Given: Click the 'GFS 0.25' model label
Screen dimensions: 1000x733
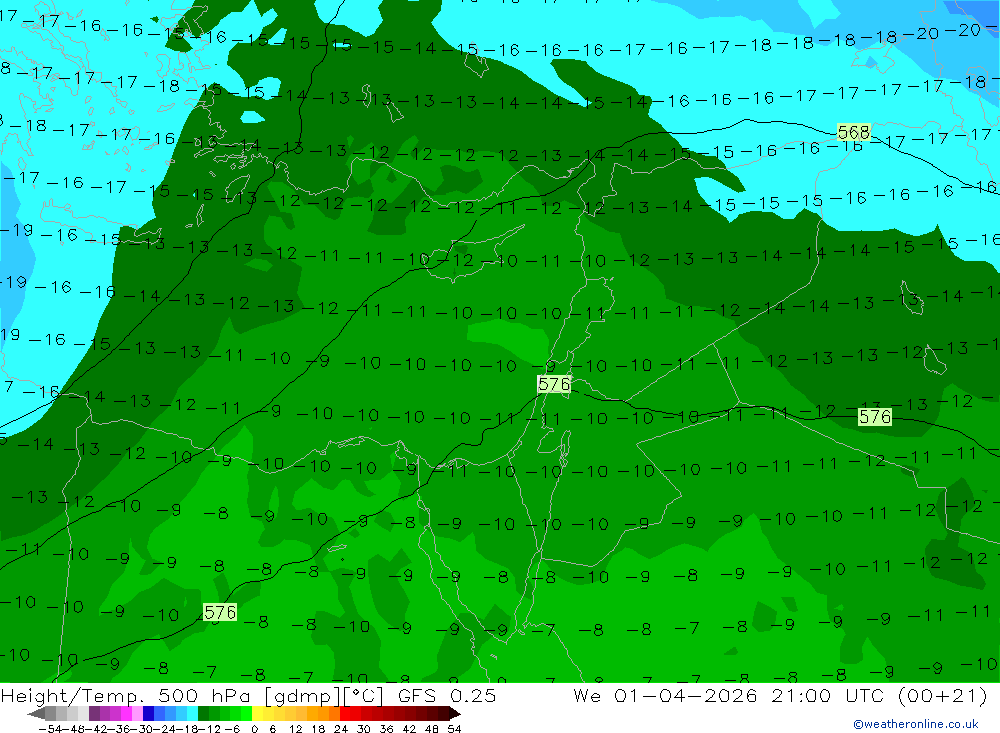Looking at the screenshot, I should 446,695.
